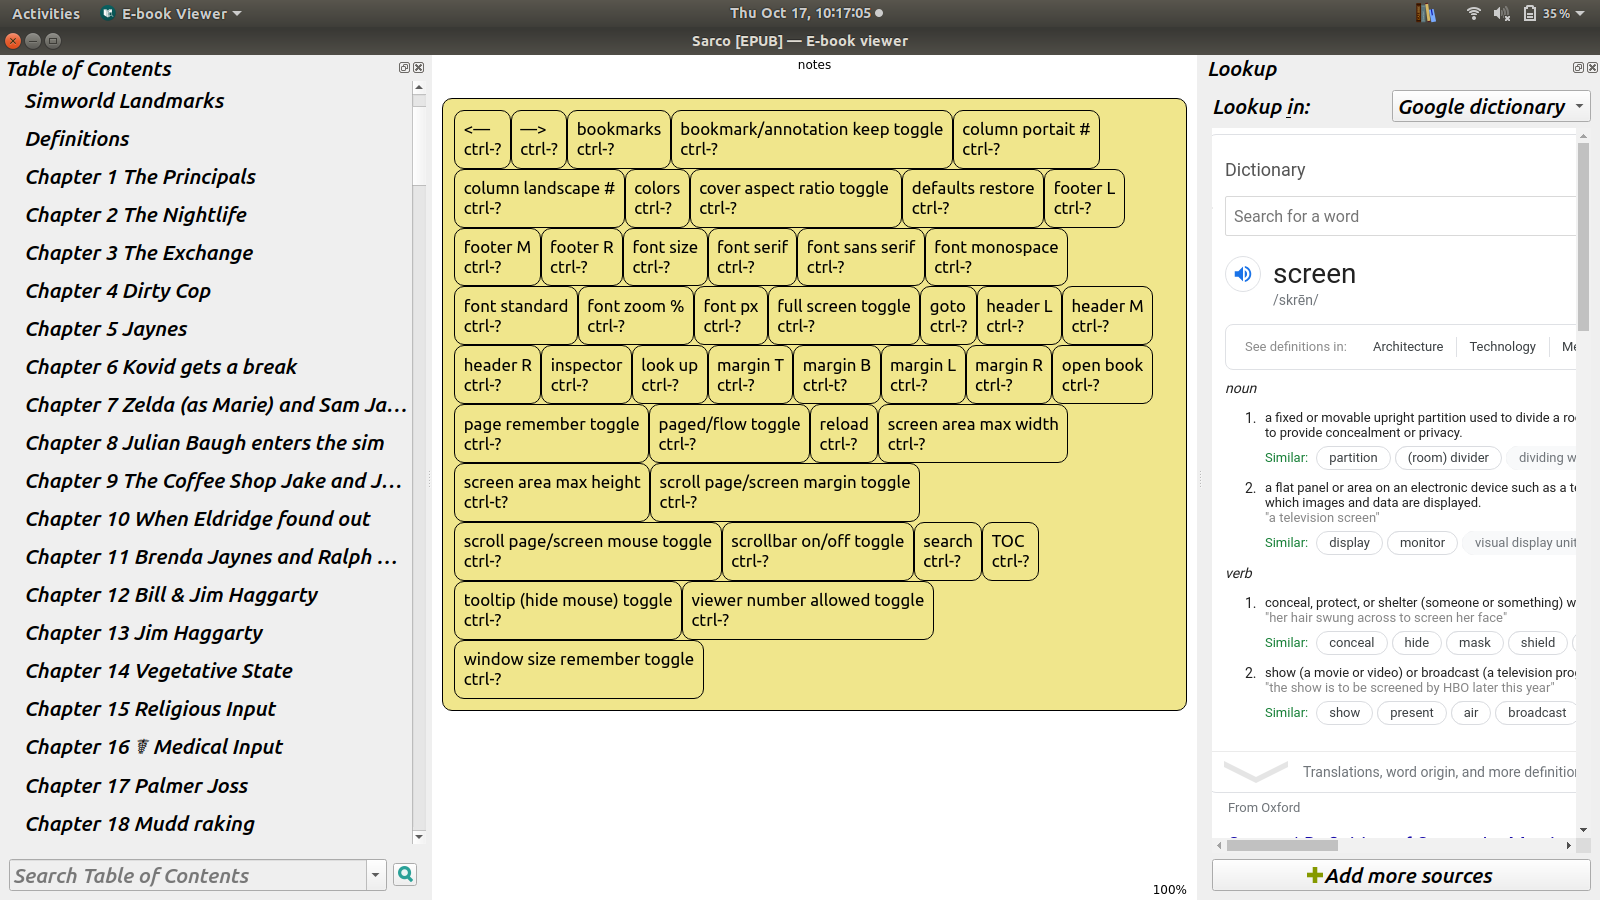The width and height of the screenshot is (1600, 900).
Task: Open the Definitions entry in contents
Action: (78, 139)
